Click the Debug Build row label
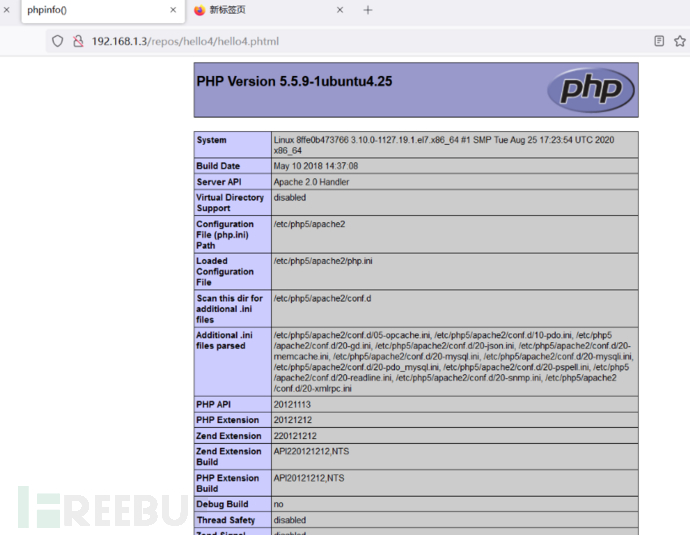This screenshot has width=690, height=535. [x=222, y=504]
